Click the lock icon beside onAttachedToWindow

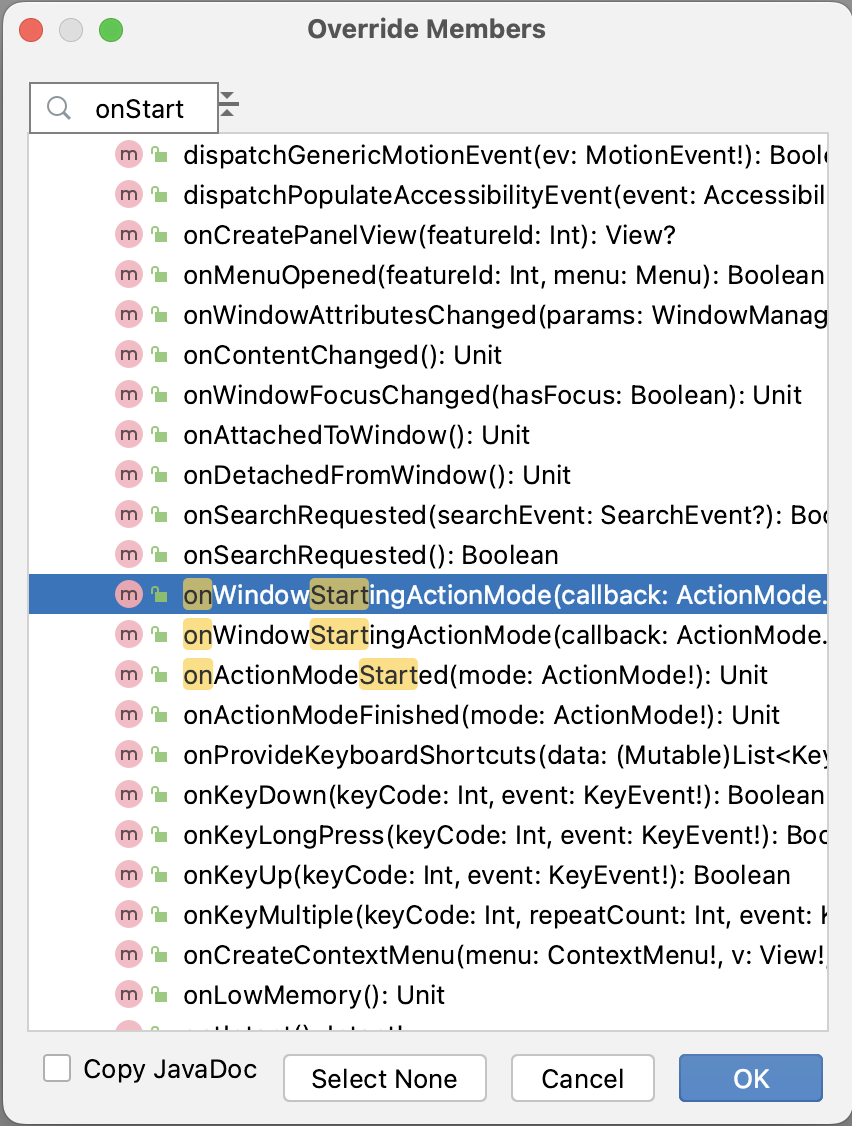tap(159, 435)
